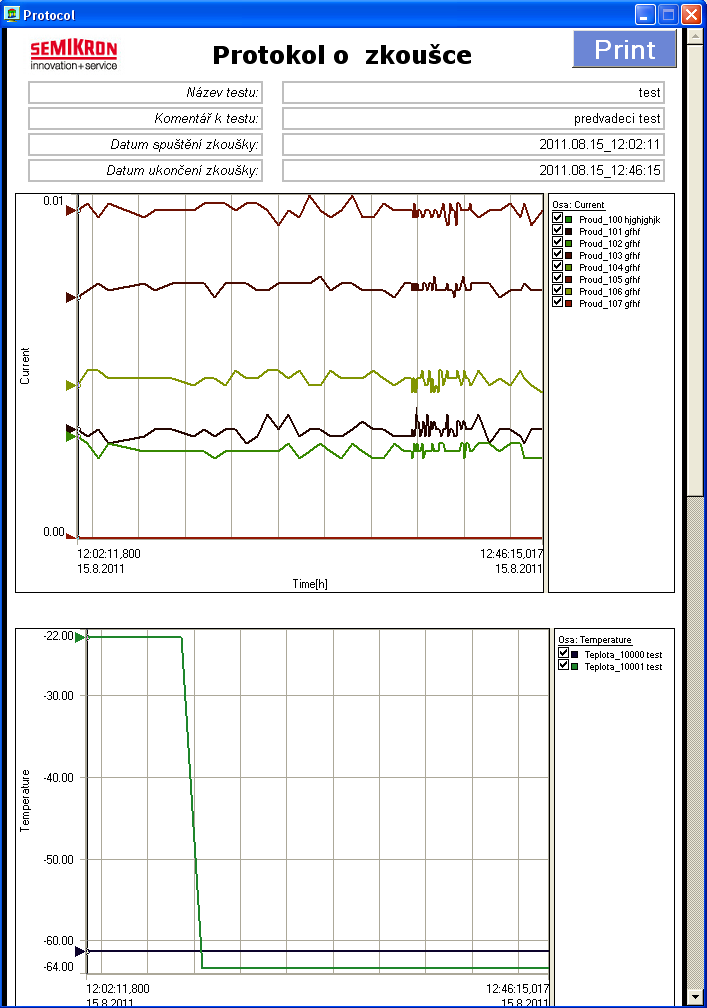Disable the Proud_107 gfhf series

pyautogui.click(x=558, y=303)
